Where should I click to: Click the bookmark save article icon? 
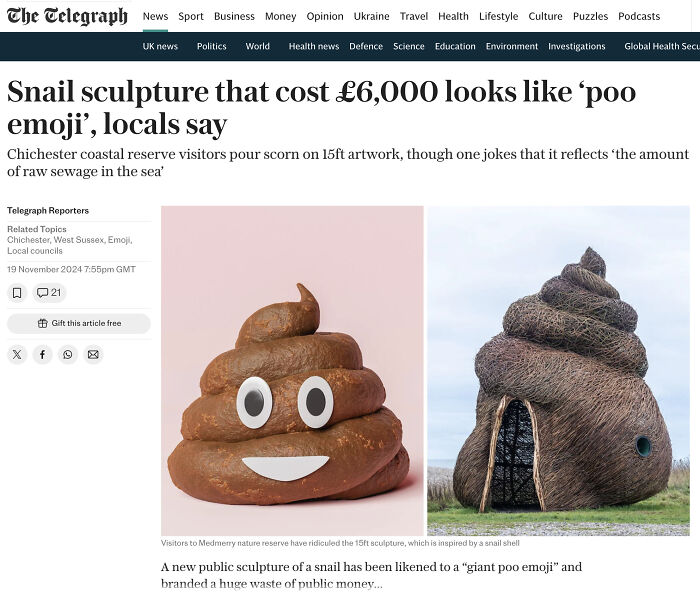click(17, 293)
